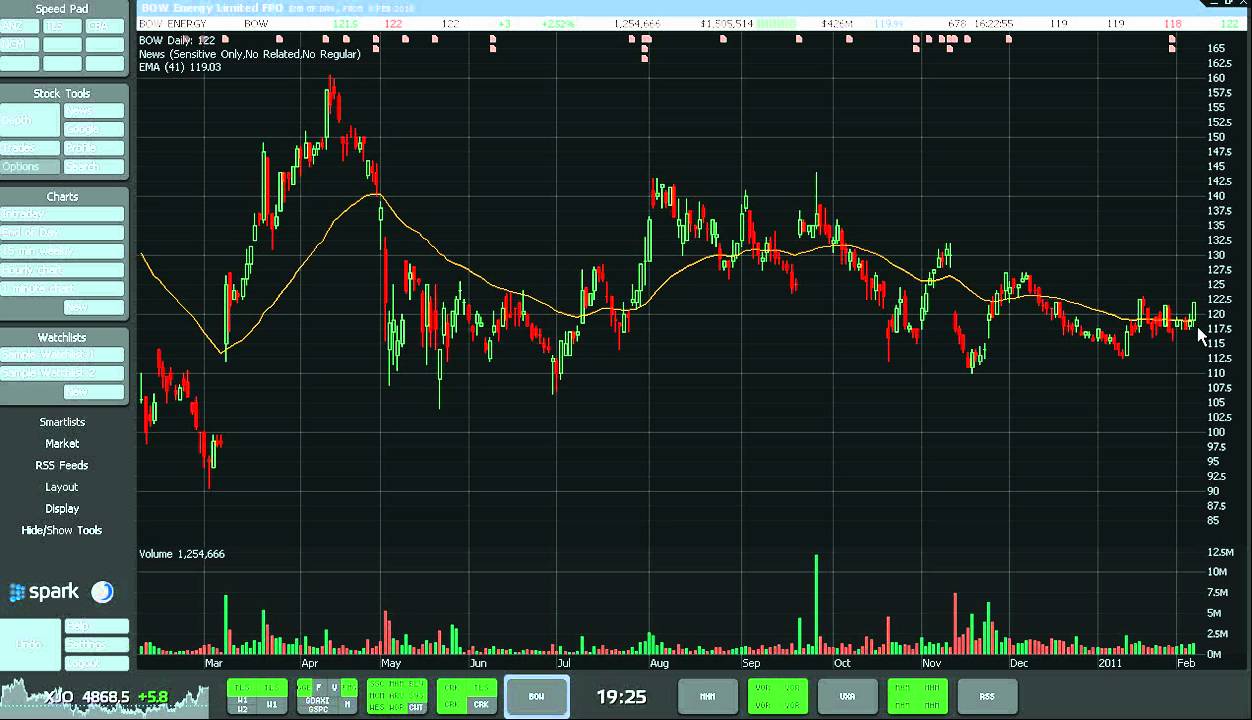Open the End of Day chart

click(62, 233)
